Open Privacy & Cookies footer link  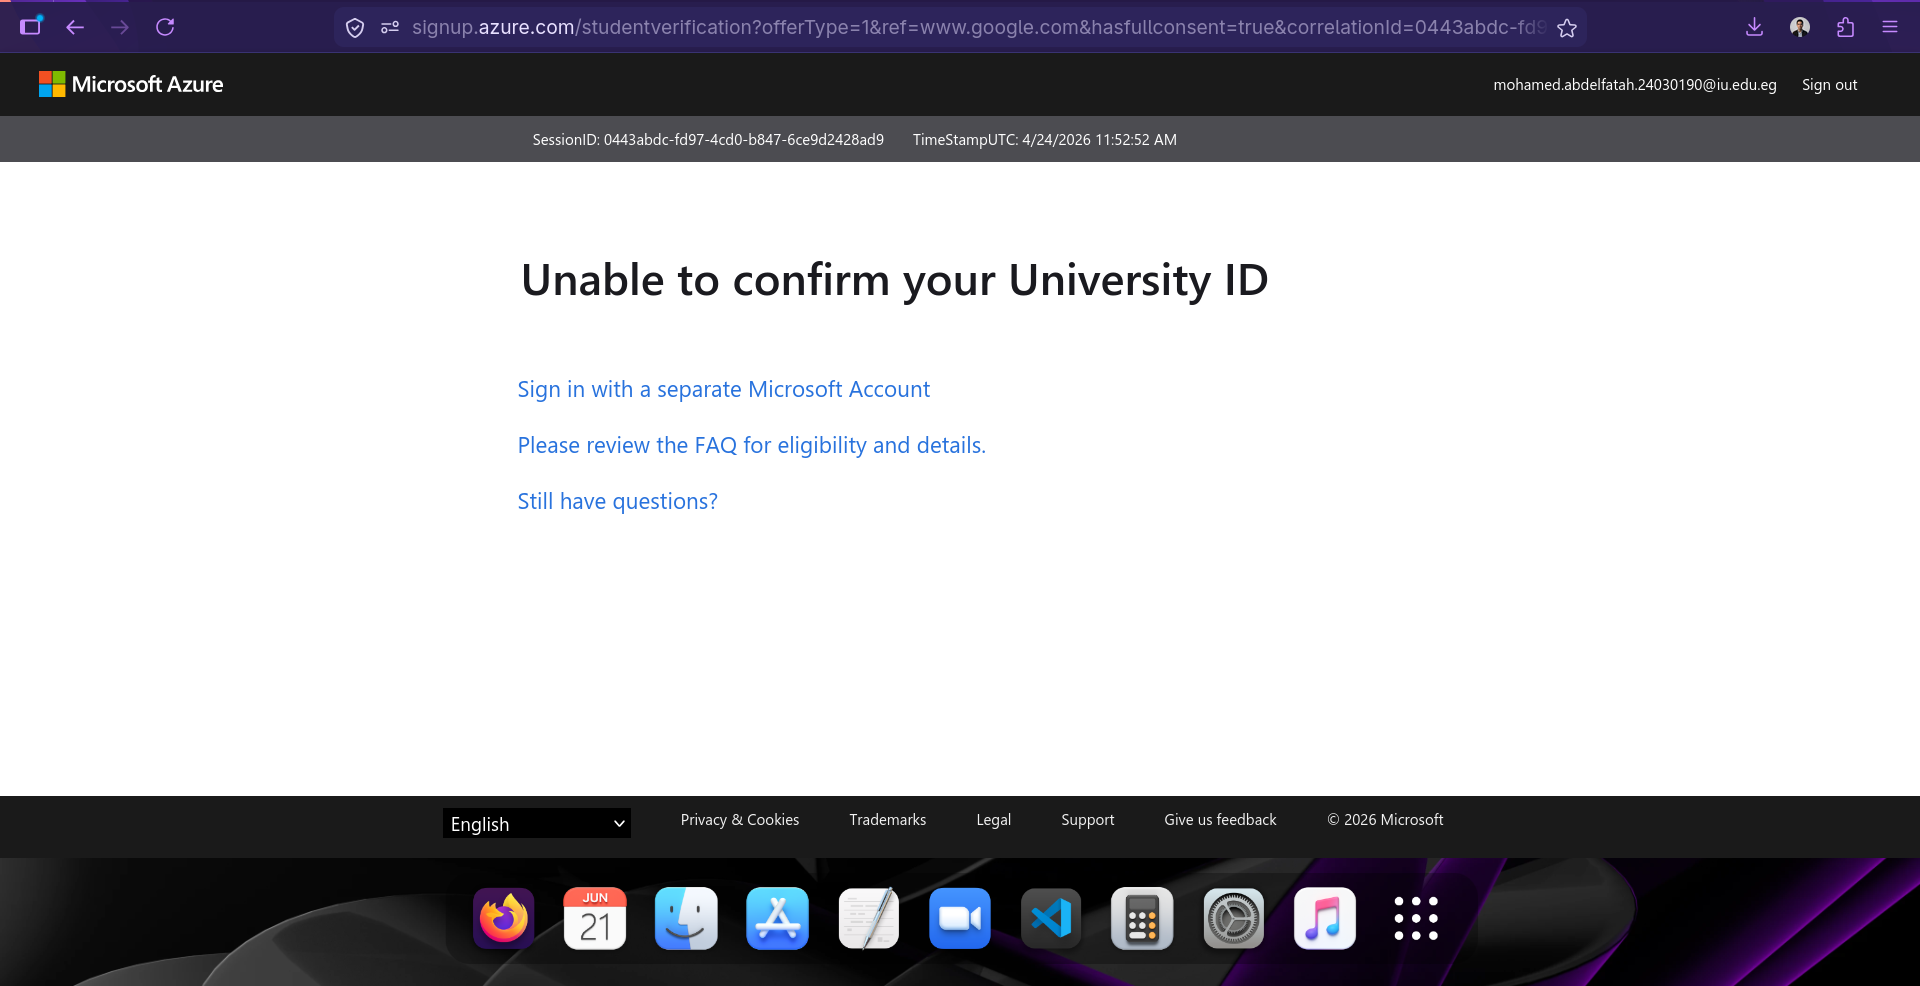click(740, 820)
